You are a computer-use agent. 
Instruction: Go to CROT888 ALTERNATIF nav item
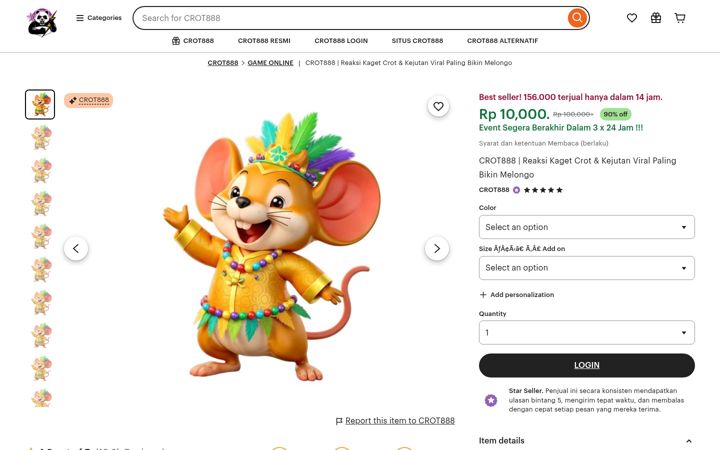coord(502,41)
